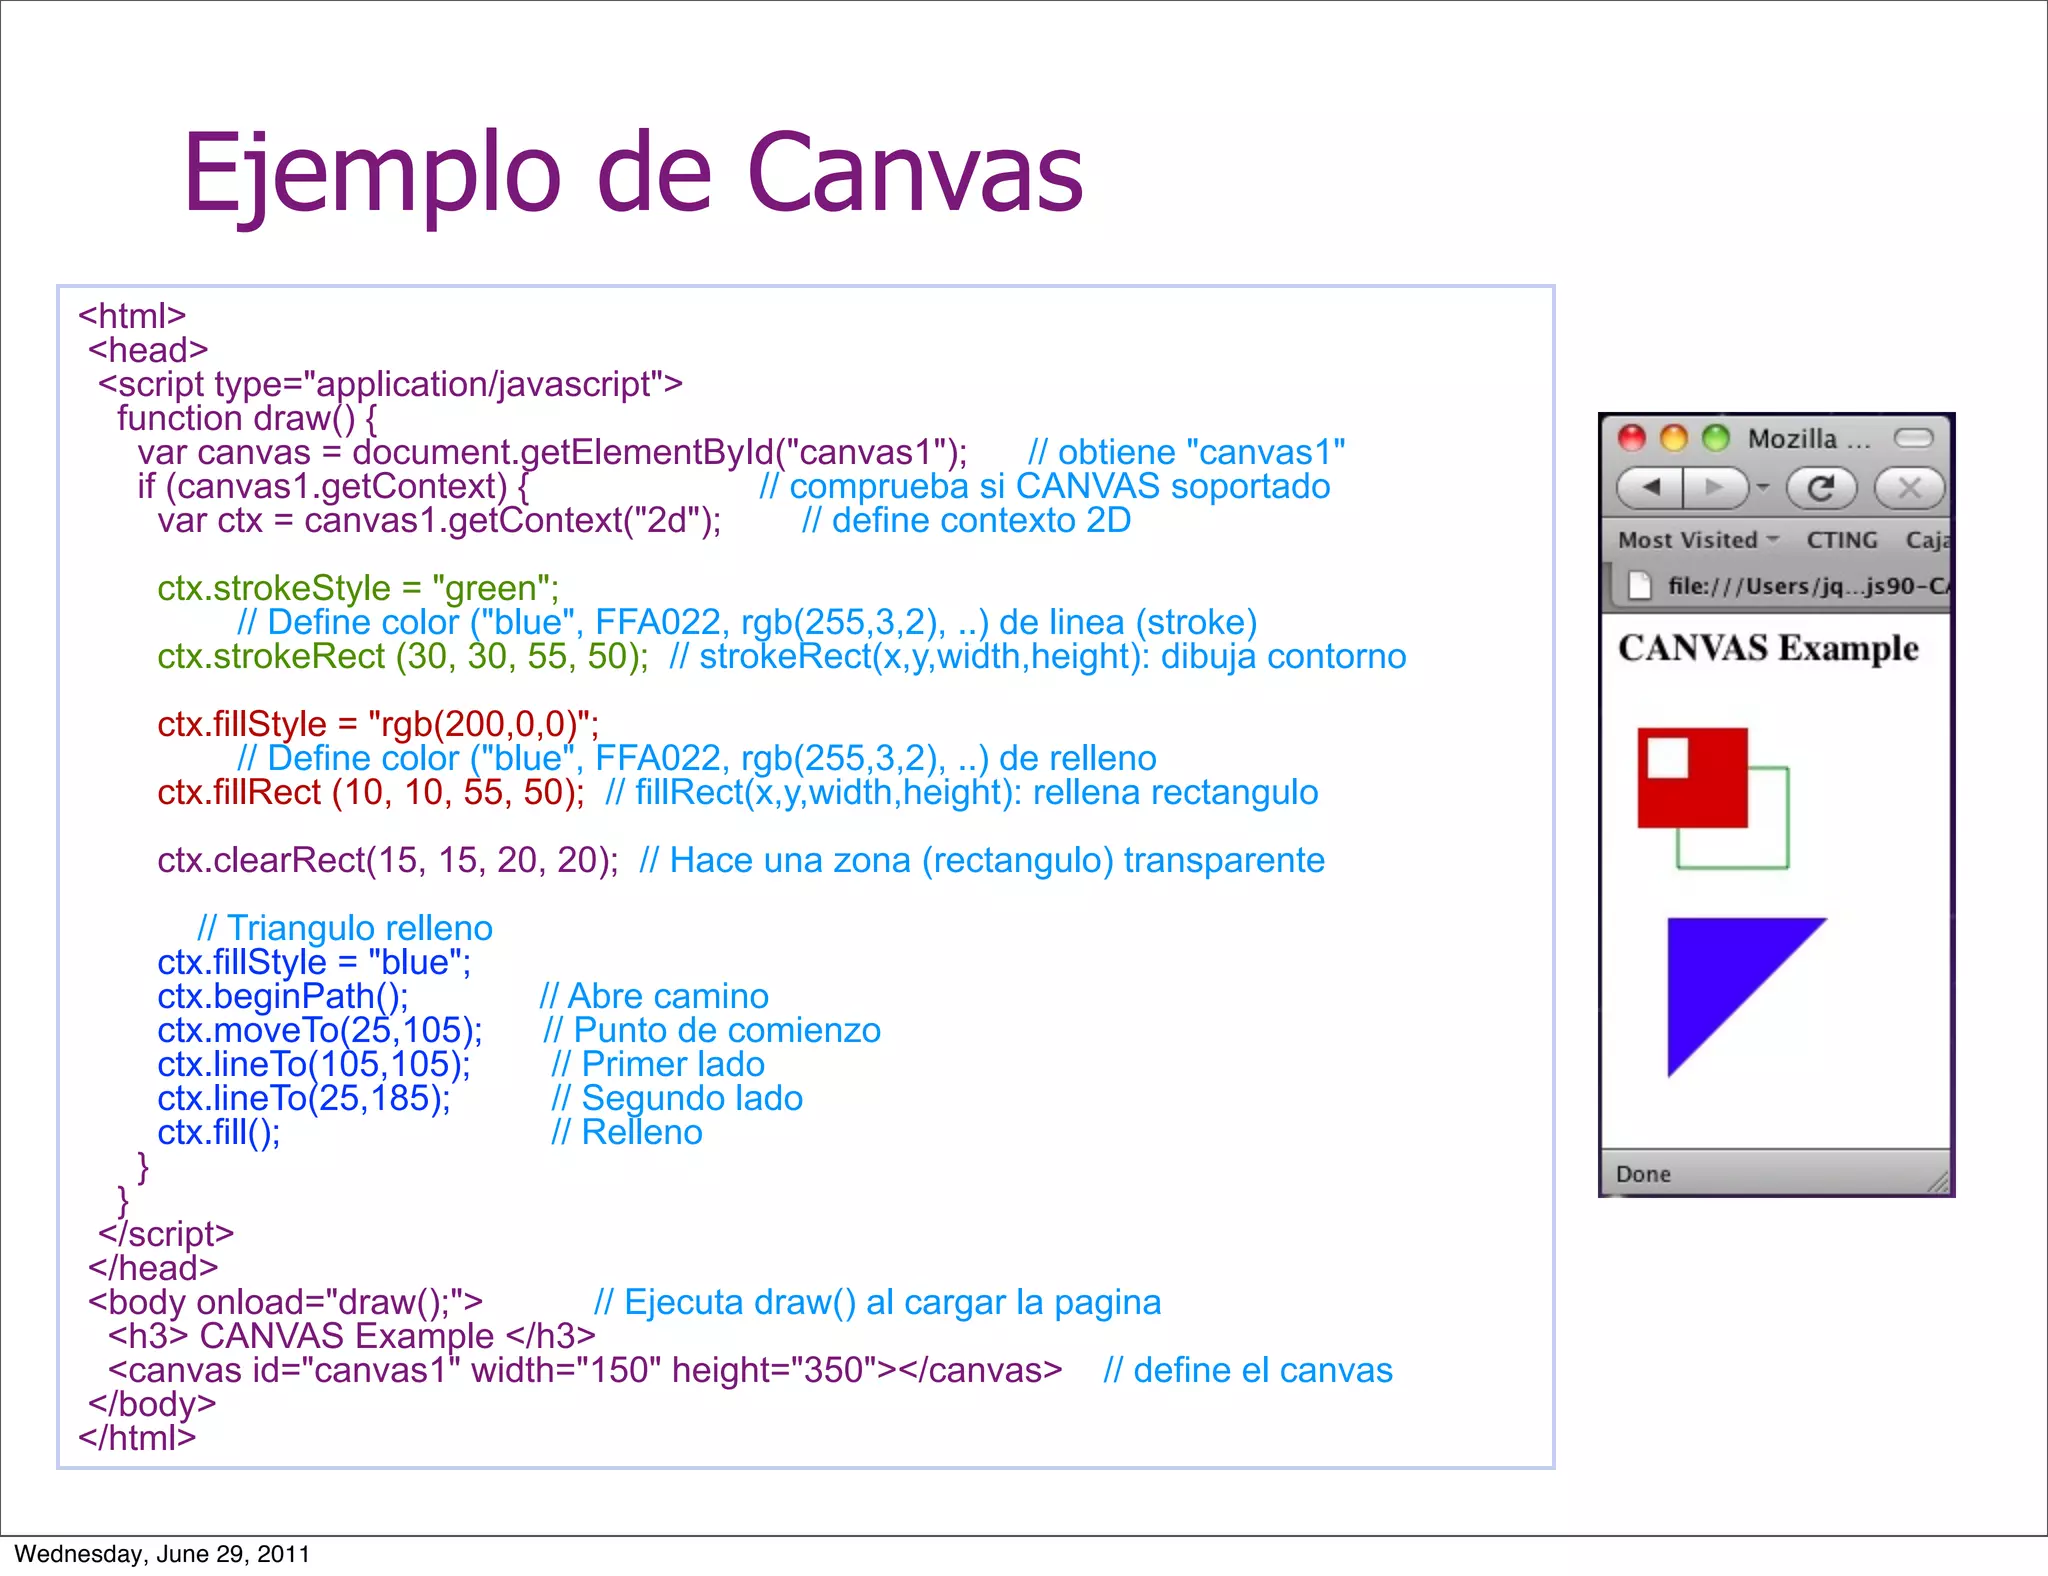The width and height of the screenshot is (2048, 1576).
Task: Click the <canvas id="canvas1"> tag line
Action: [x=585, y=1370]
